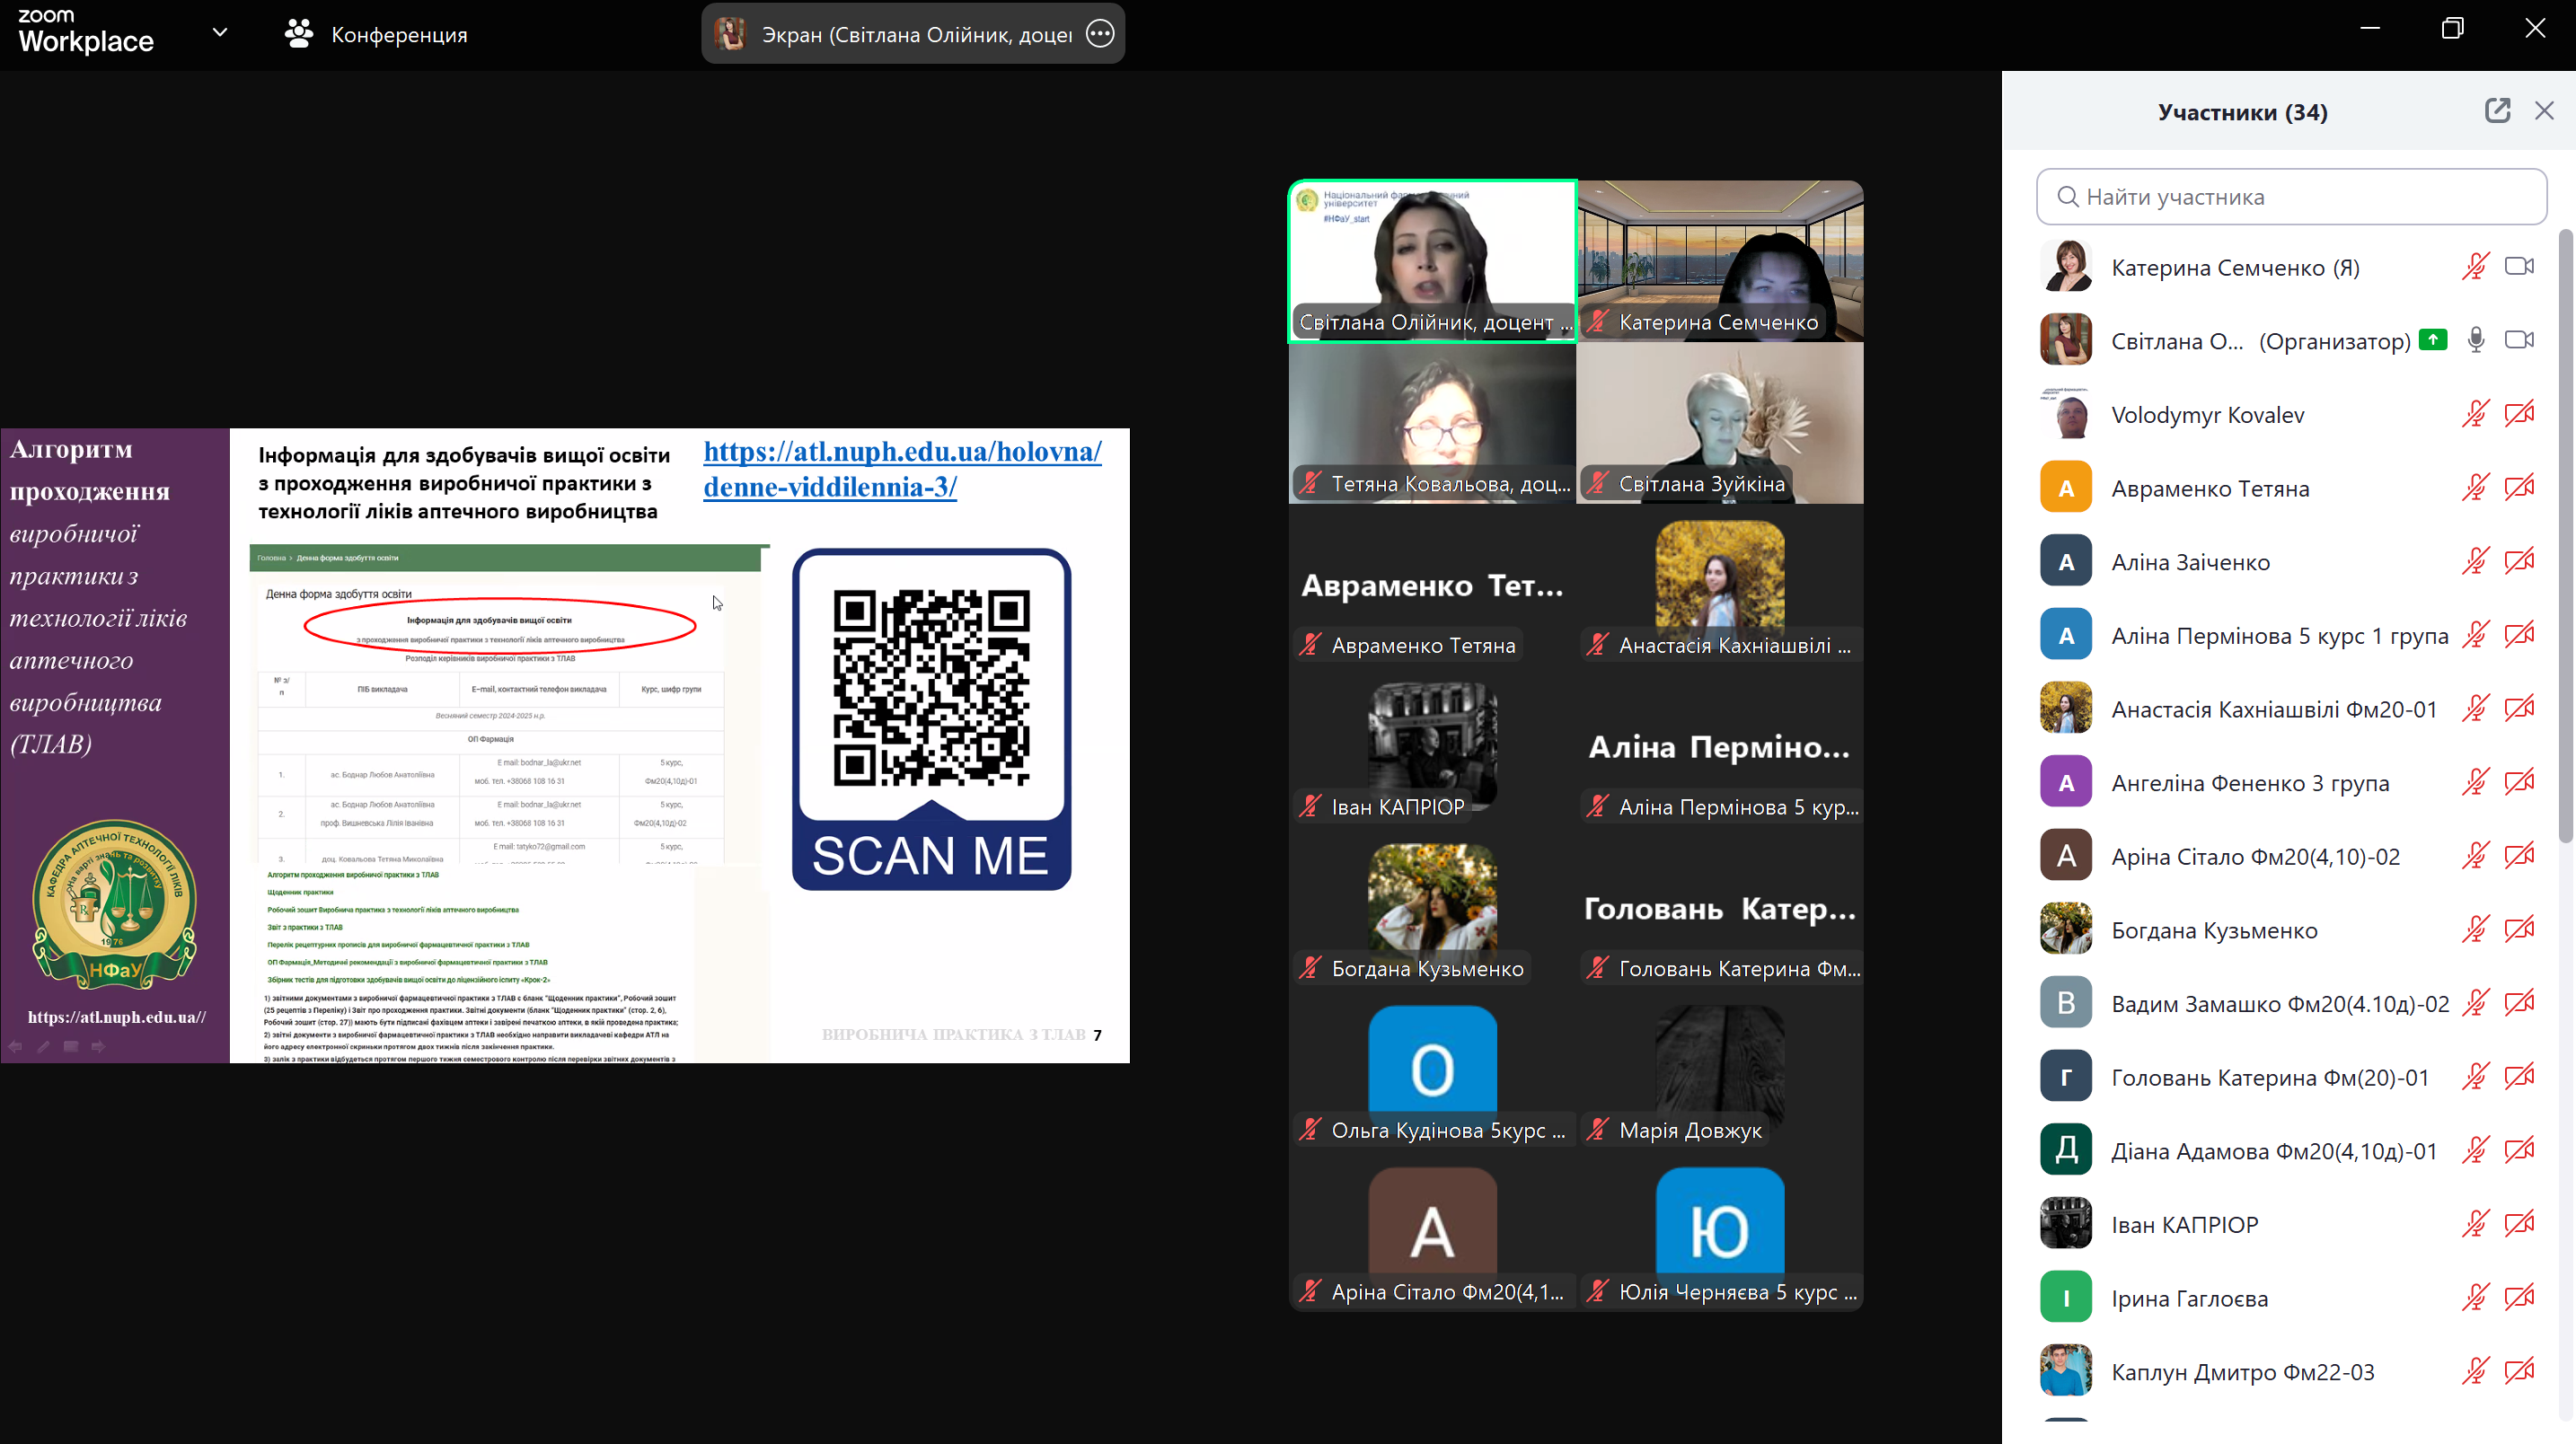Click muted mic icon for Аліна Пермінова 5 курс
The image size is (2576, 1444).
(x=2475, y=635)
